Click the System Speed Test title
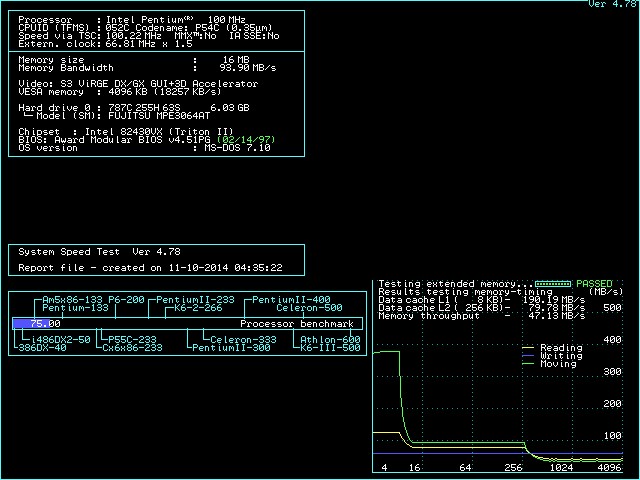The width and height of the screenshot is (640, 480). (100, 252)
